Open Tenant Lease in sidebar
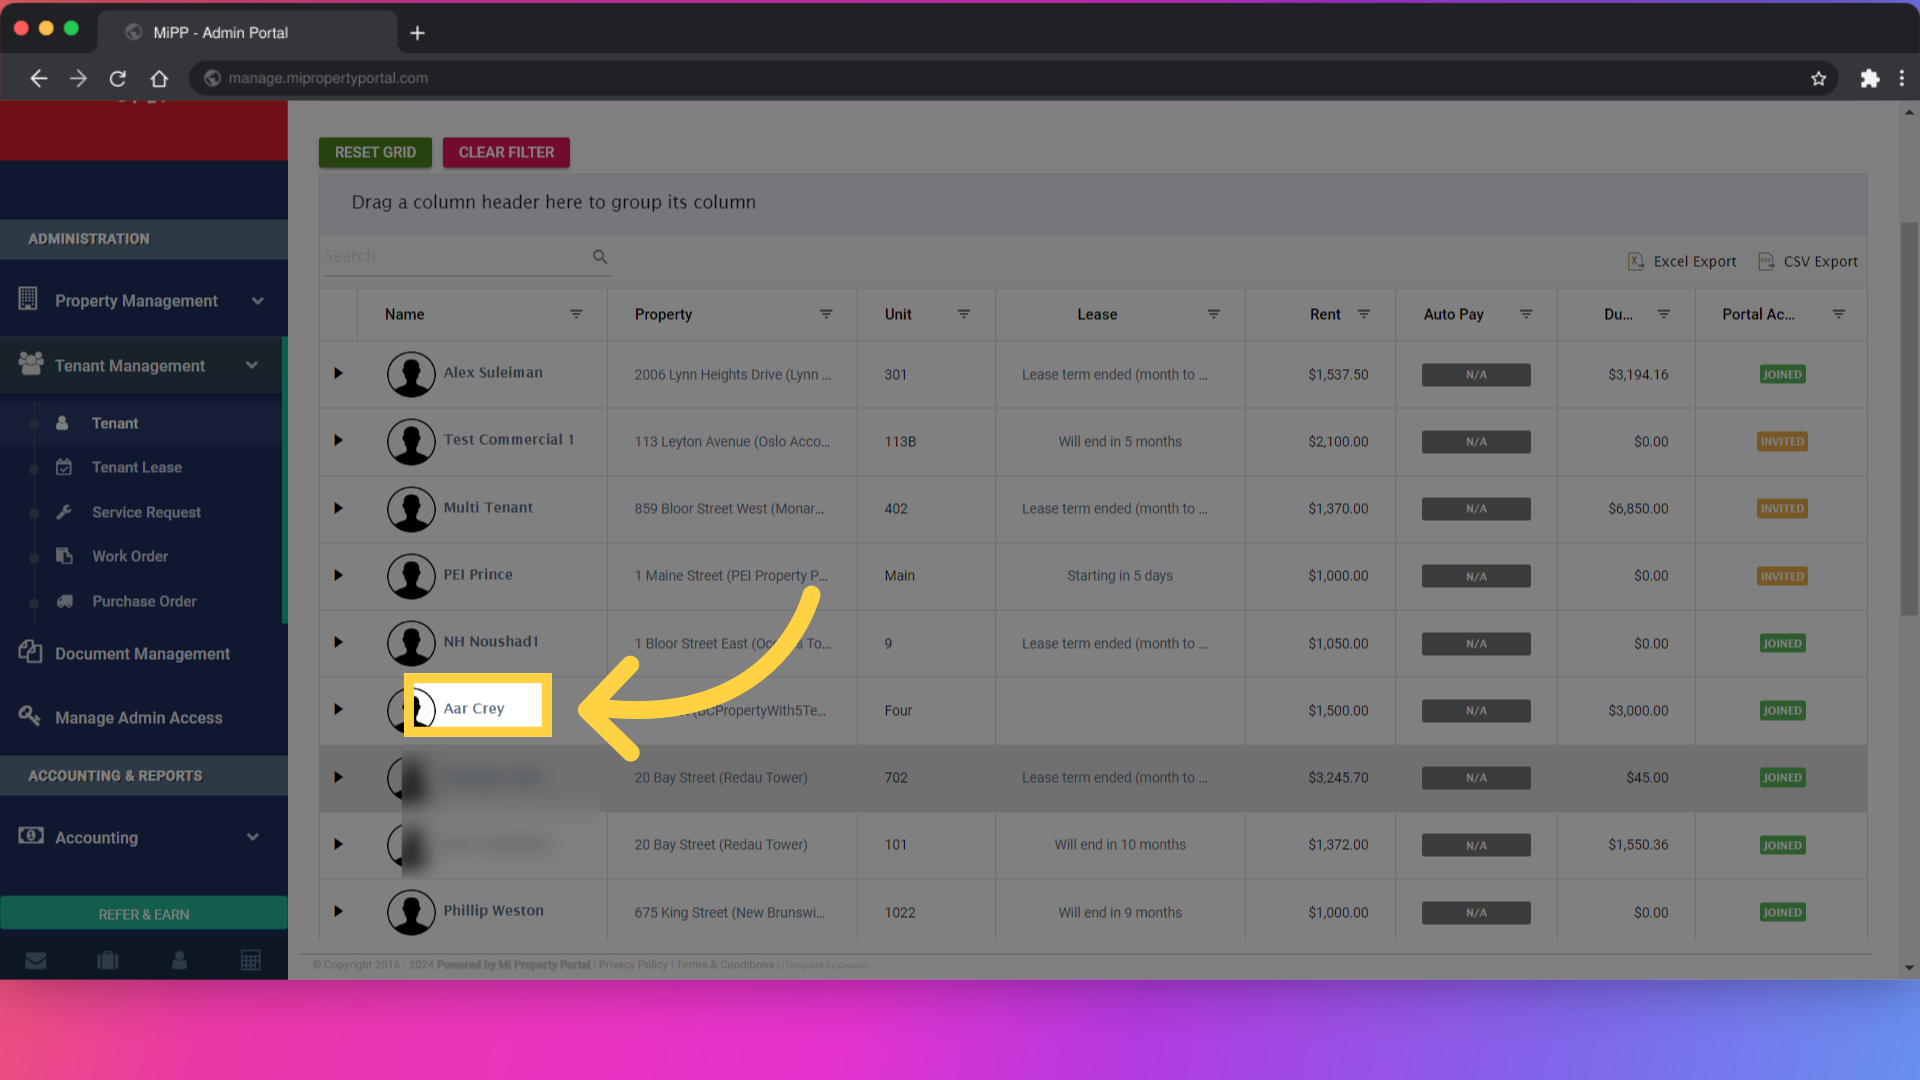Viewport: 1920px width, 1080px height. [136, 468]
